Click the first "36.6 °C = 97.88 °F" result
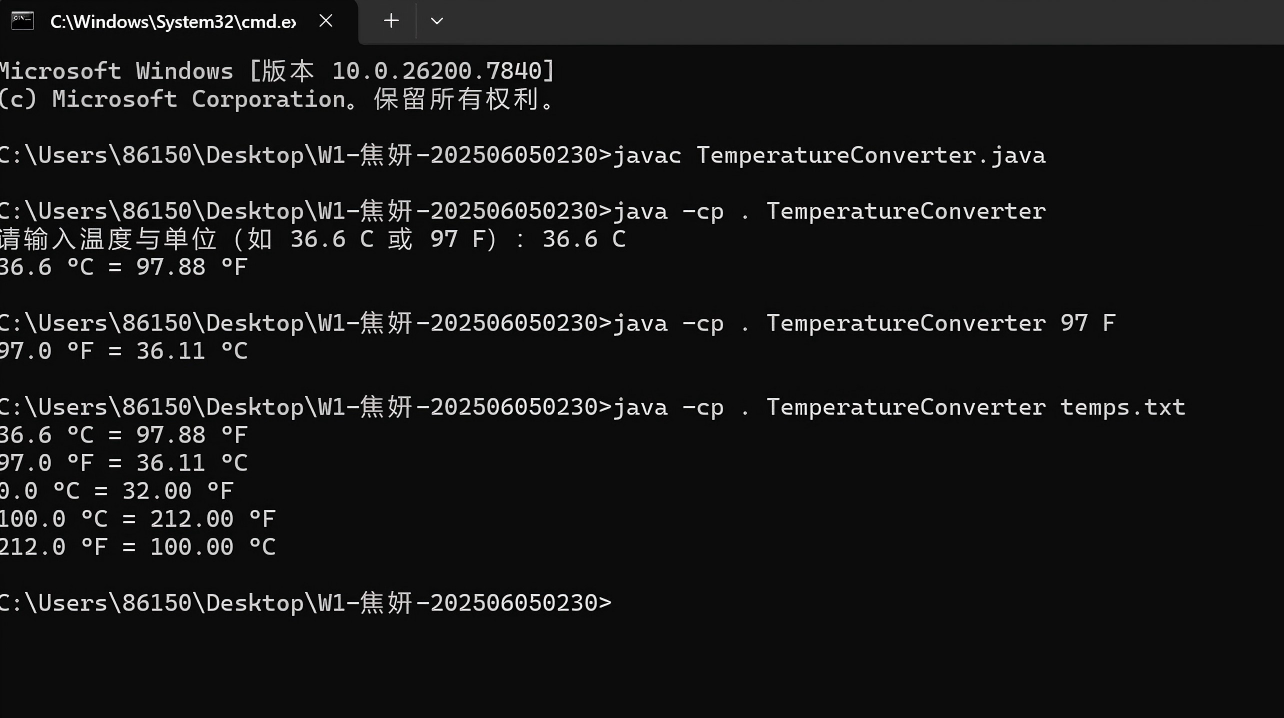The width and height of the screenshot is (1284, 718). tap(123, 267)
